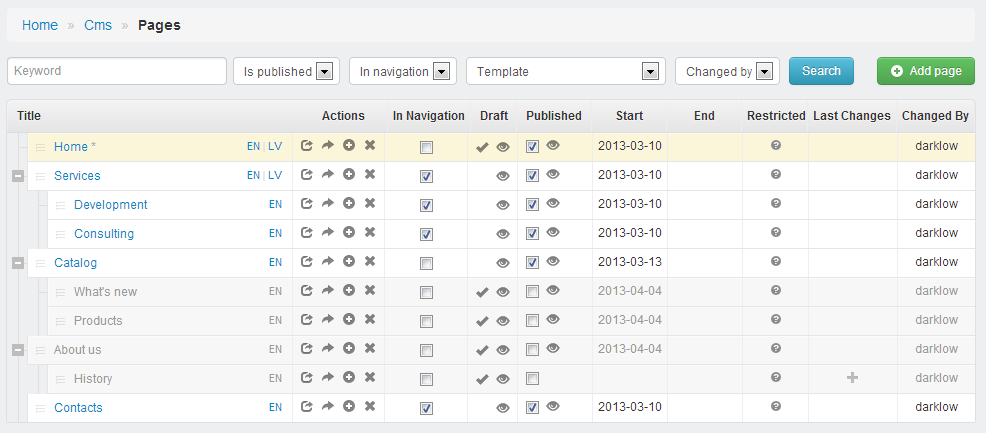
Task: Click the green Add page button
Action: [x=926, y=71]
